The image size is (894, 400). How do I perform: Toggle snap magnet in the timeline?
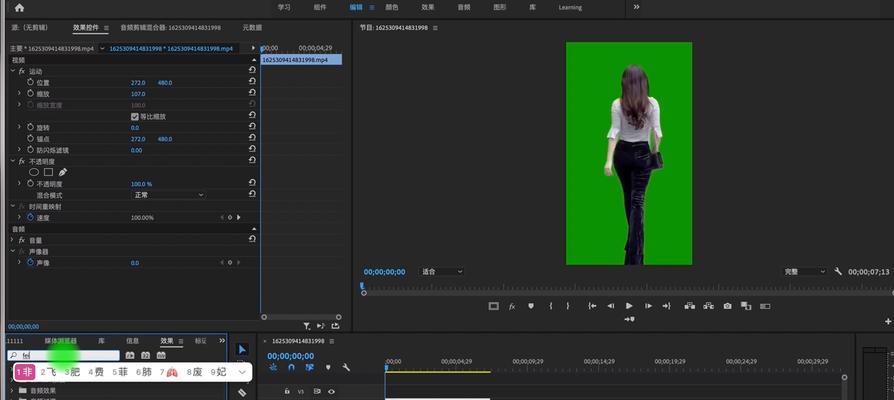[291, 368]
